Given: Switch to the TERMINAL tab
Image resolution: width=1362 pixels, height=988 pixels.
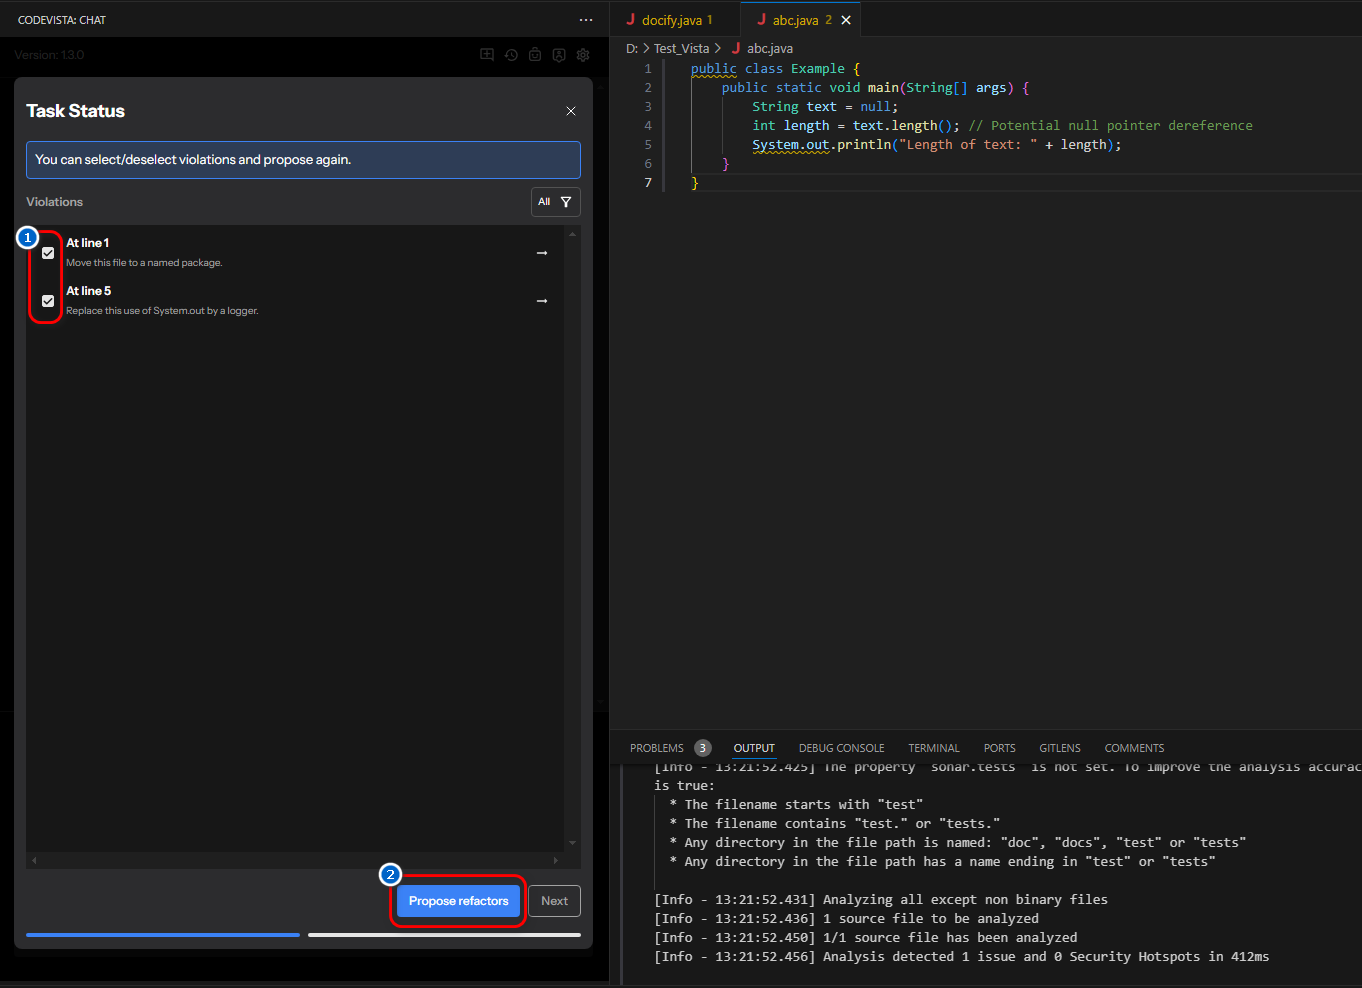Looking at the screenshot, I should point(933,748).
